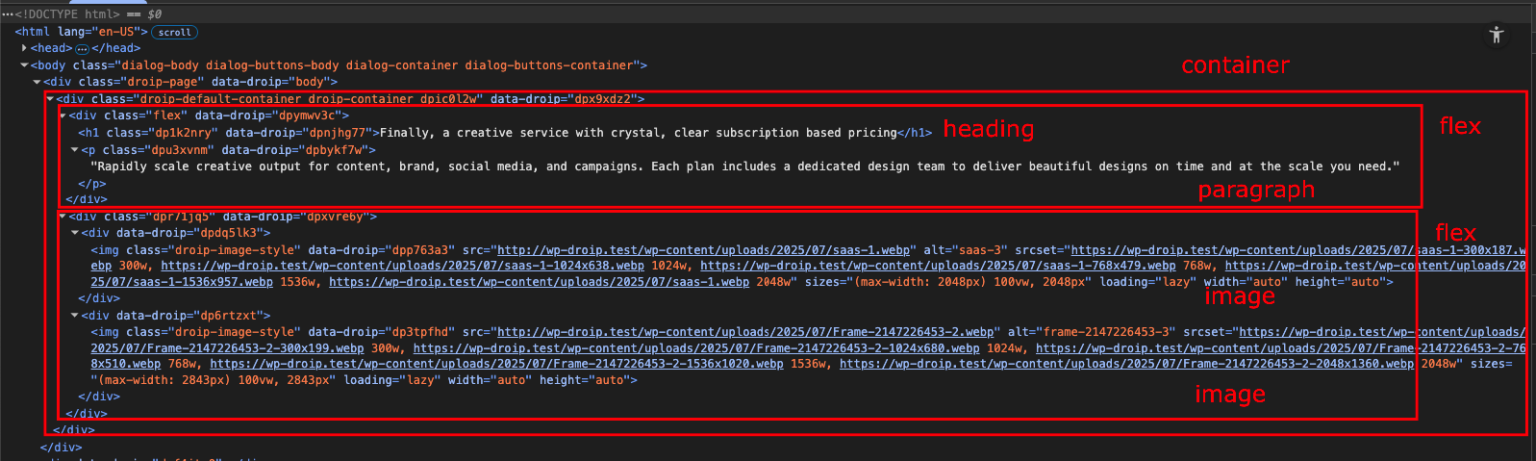The height and width of the screenshot is (461, 1536).
Task: Collapse the dpu3xvnm paragraph element
Action: point(74,150)
